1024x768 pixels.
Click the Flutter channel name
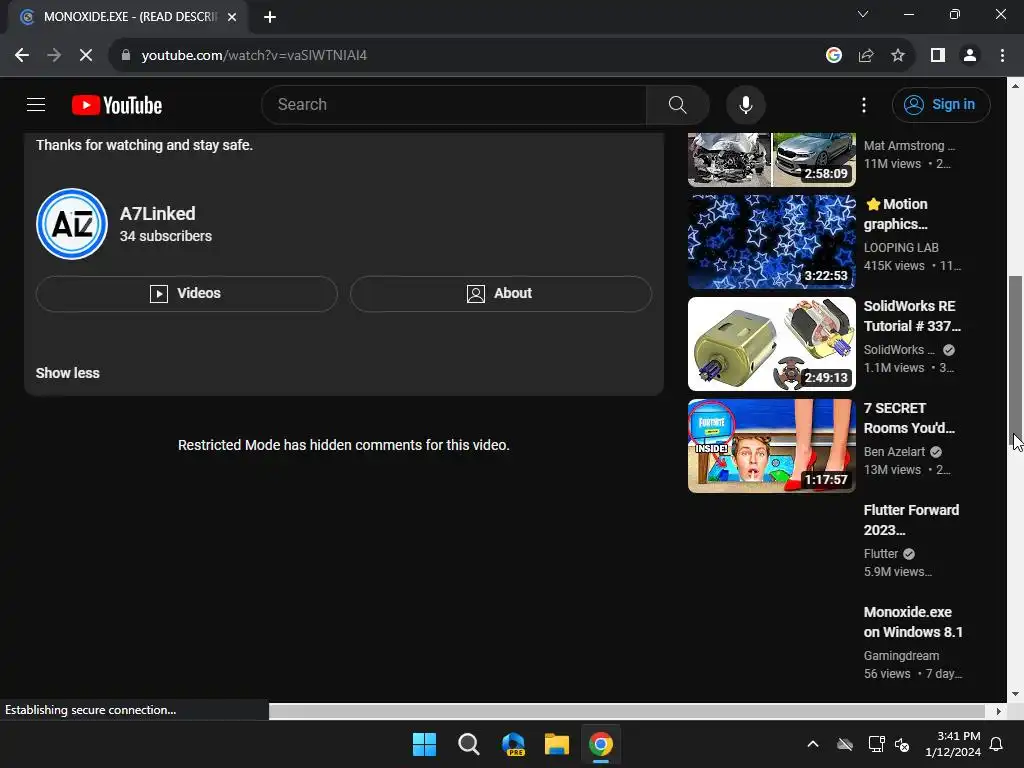tap(881, 553)
